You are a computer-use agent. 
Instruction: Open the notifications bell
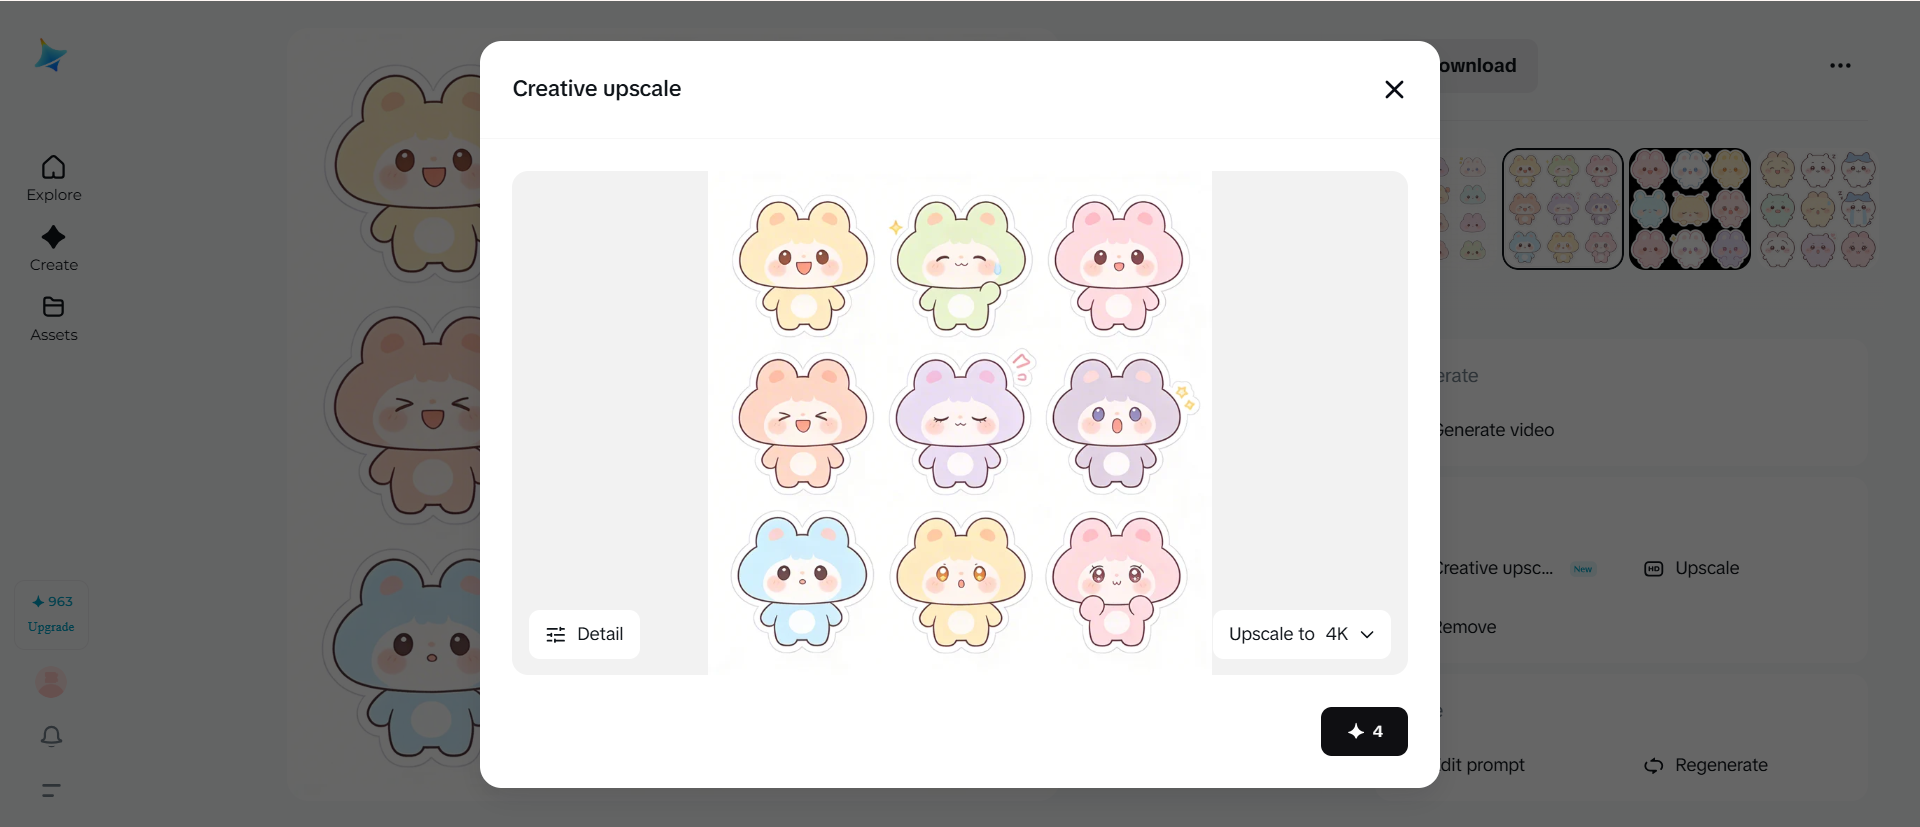52,737
